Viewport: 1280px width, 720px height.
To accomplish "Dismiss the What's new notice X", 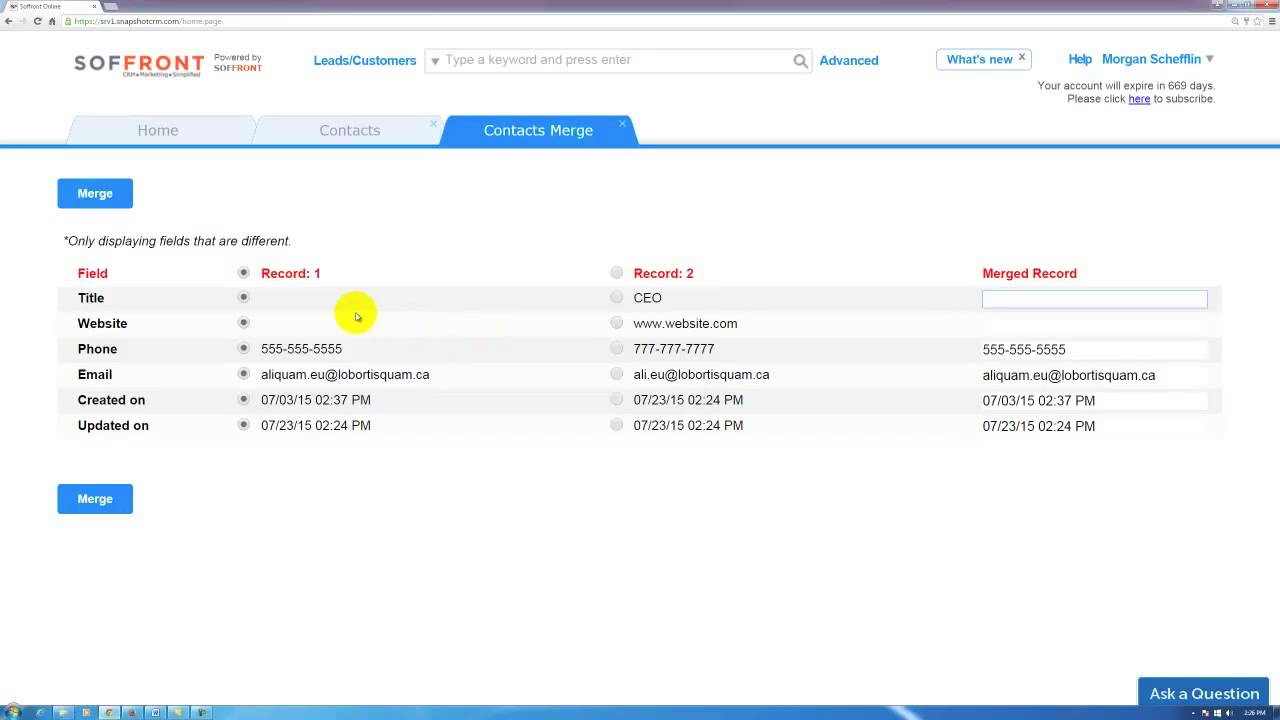I will click(x=1021, y=58).
